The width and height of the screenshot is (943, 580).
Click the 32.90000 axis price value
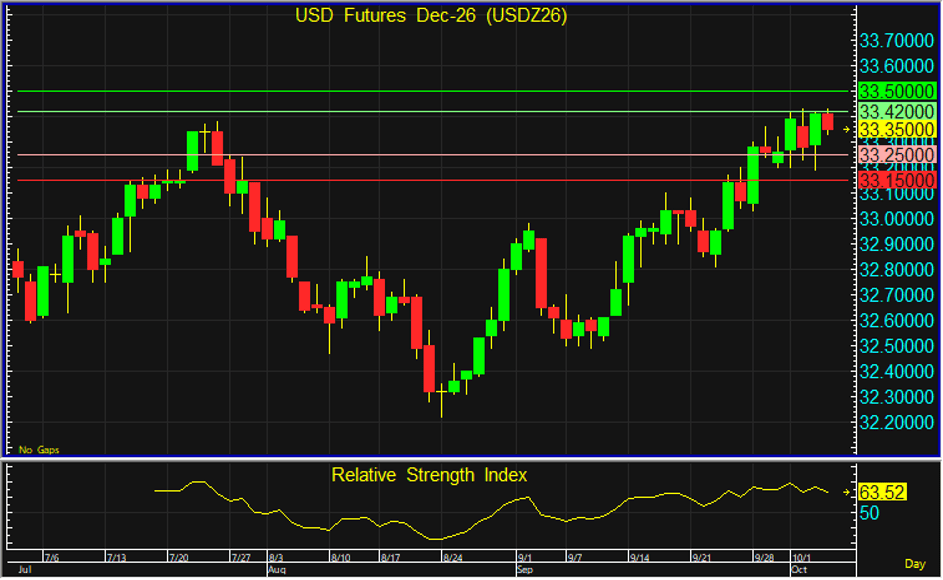click(897, 244)
